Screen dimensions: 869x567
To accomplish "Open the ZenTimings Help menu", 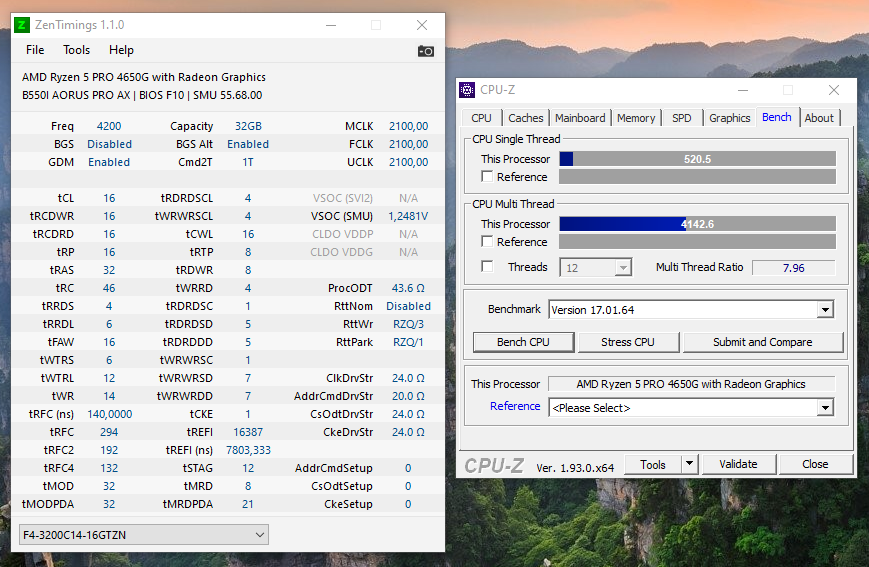I will point(121,50).
